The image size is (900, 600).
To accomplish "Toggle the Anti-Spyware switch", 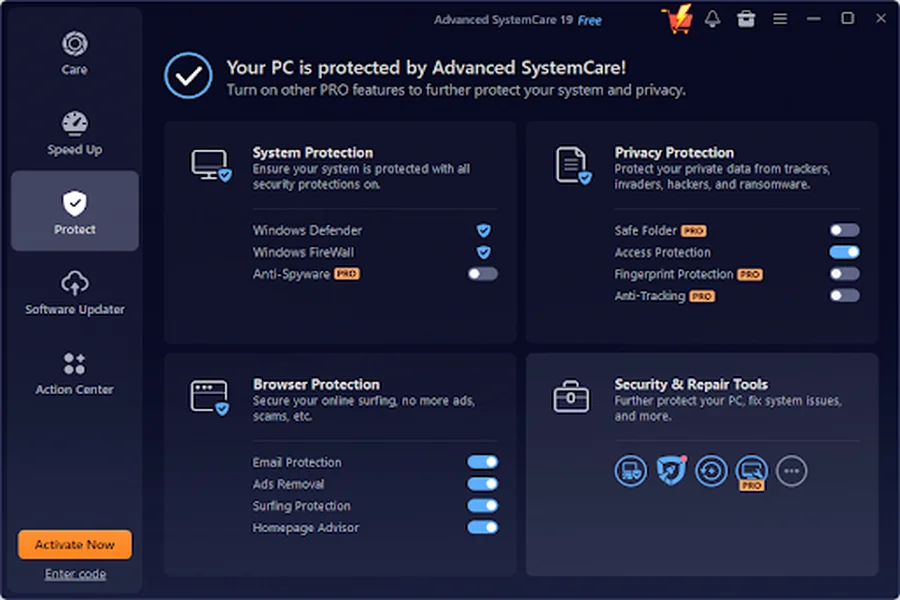I will pos(483,274).
